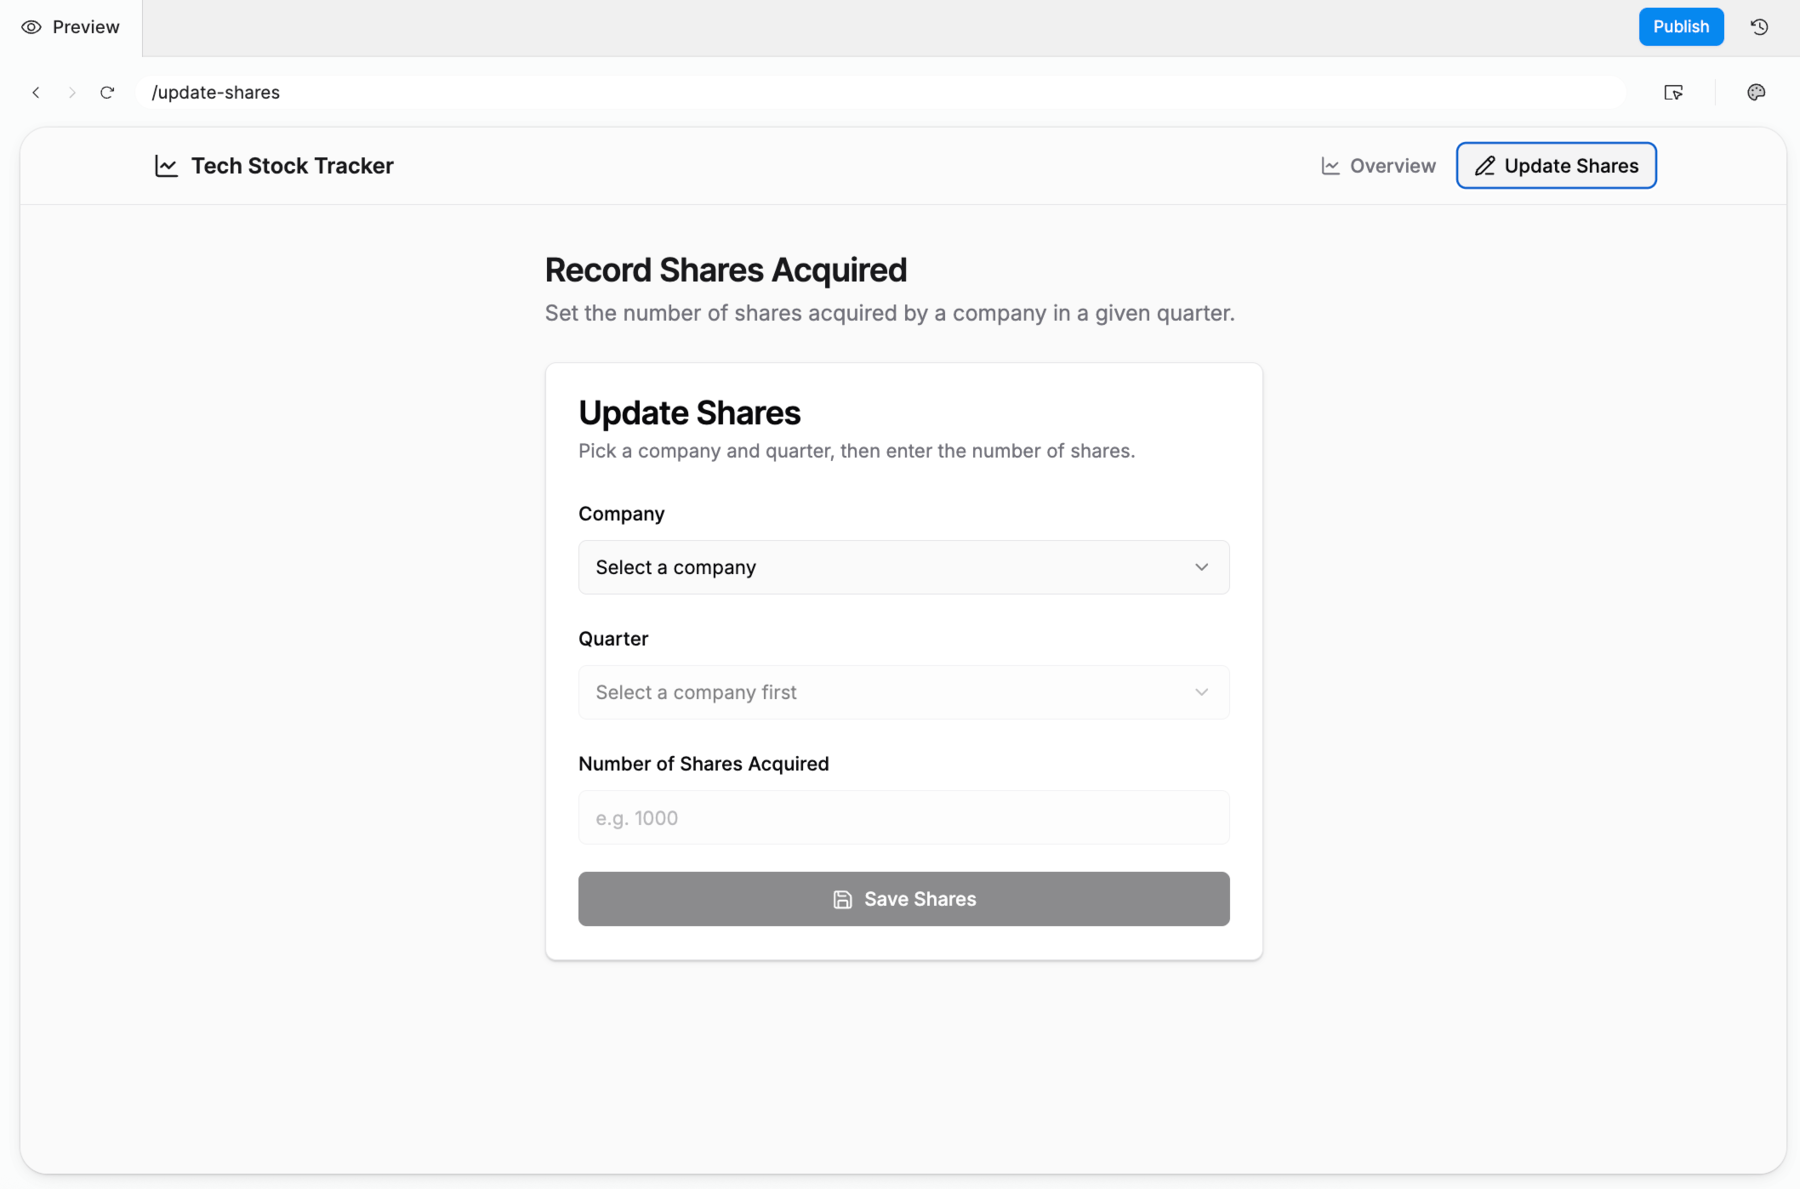Click the Tech Stock Tracker title

(x=292, y=166)
